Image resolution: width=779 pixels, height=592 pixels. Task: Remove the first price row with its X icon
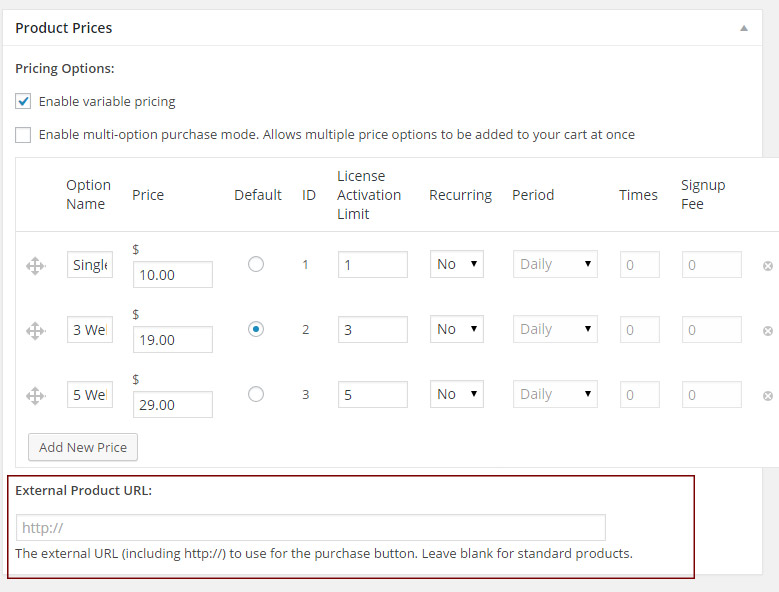(768, 266)
